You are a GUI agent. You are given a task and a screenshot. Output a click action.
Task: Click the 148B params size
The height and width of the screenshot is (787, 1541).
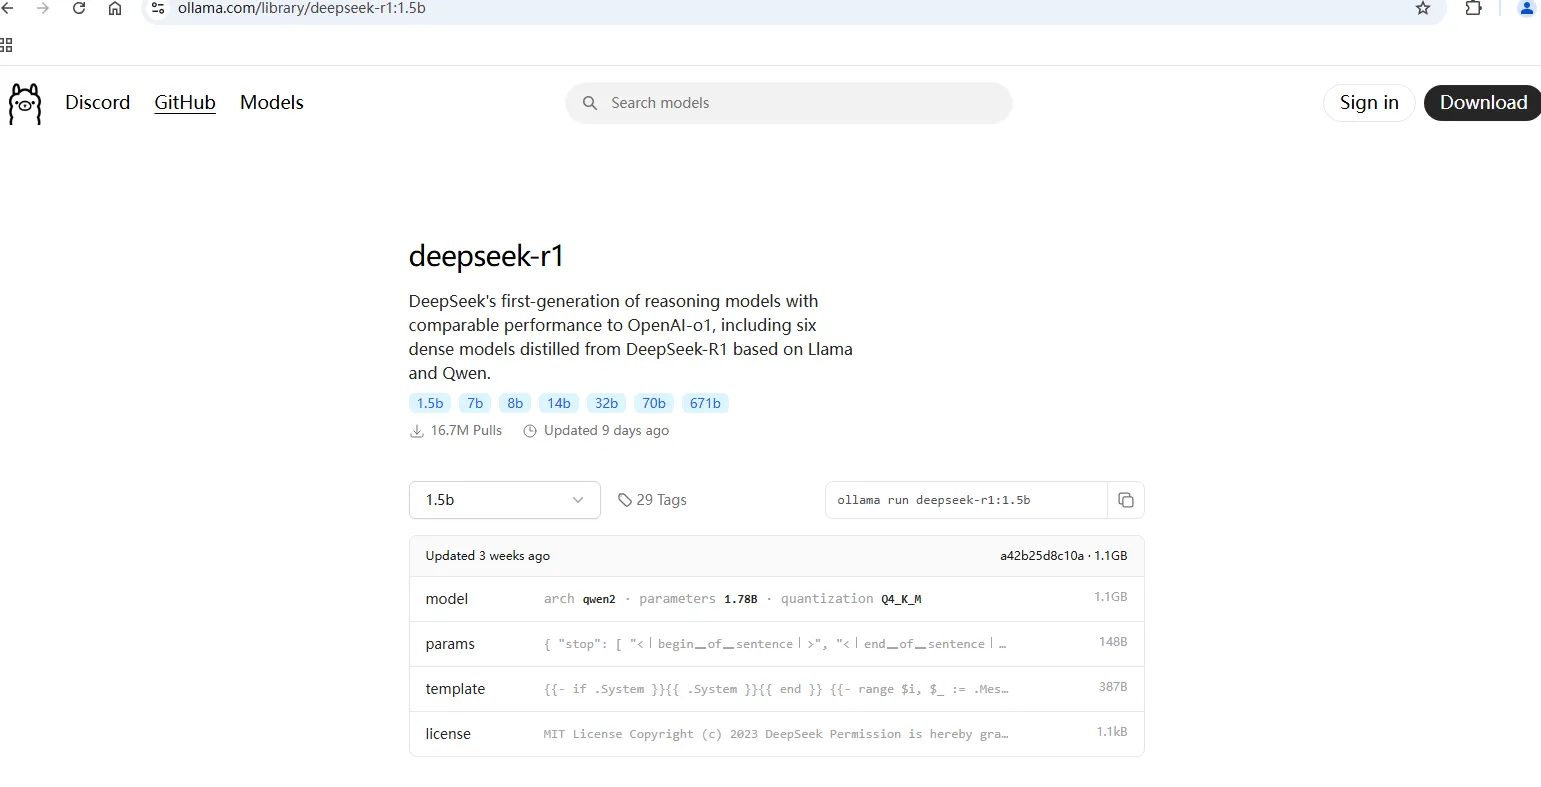[x=1113, y=642]
